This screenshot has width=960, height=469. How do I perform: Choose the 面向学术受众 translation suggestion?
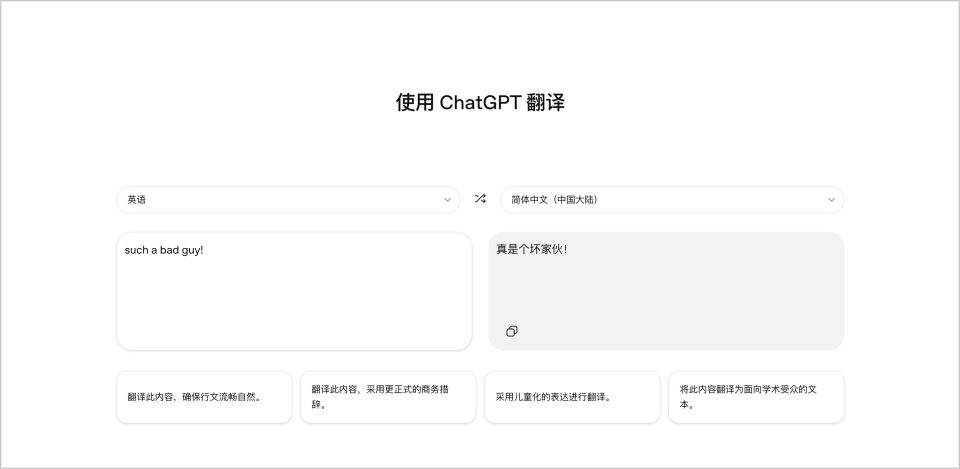pos(756,397)
